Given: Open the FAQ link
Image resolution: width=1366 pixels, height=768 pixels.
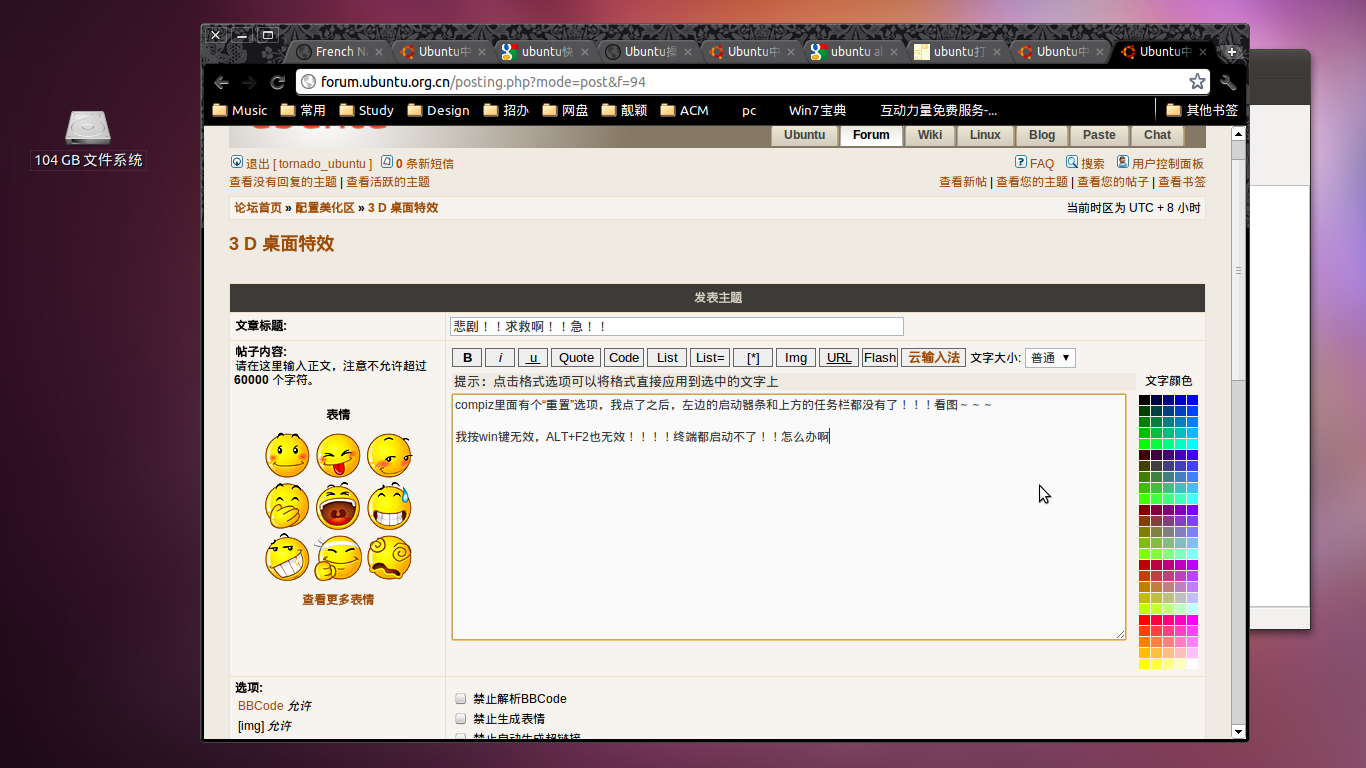Looking at the screenshot, I should [x=1042, y=163].
